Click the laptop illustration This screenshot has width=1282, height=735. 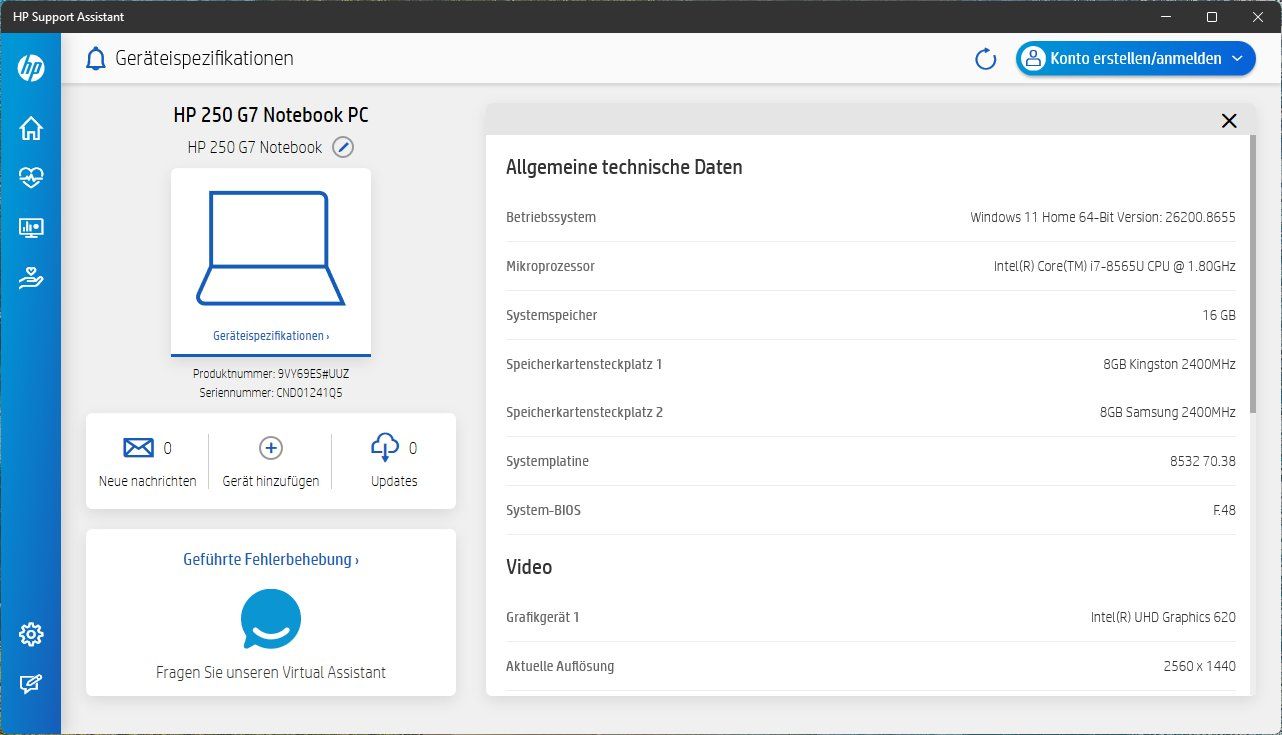click(271, 248)
